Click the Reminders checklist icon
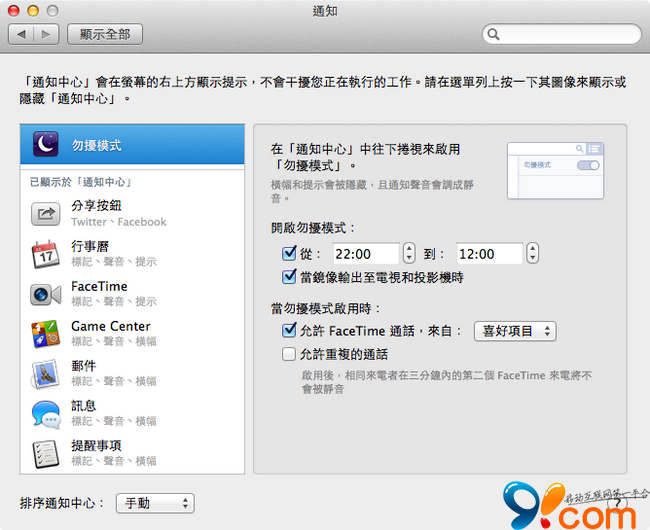This screenshot has width=650, height=530. pos(46,454)
